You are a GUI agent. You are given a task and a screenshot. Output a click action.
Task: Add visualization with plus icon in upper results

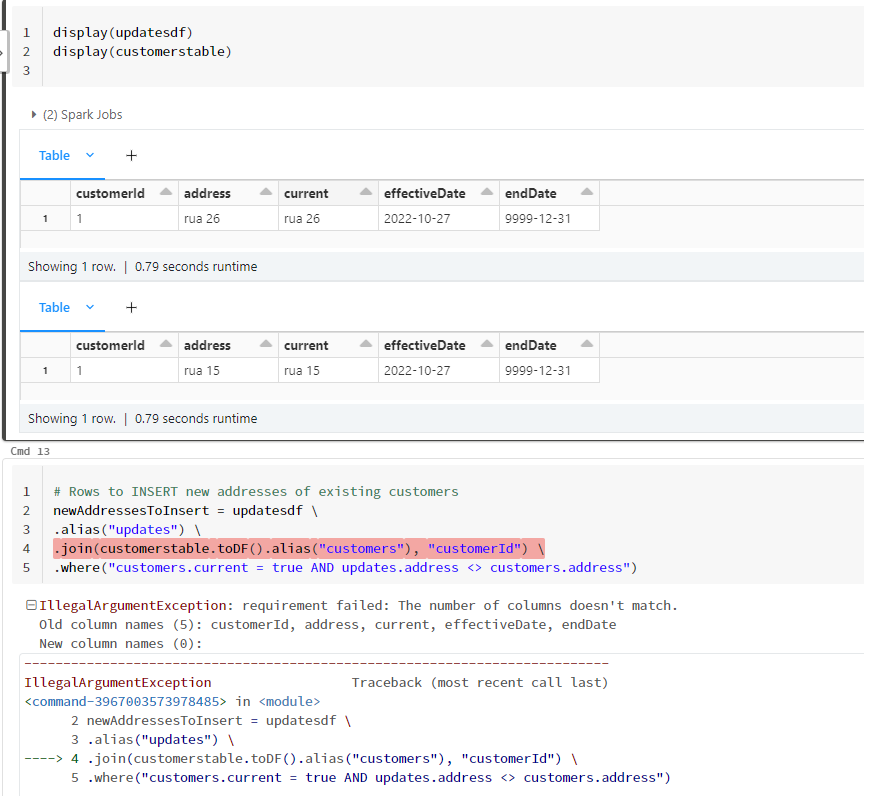(131, 155)
